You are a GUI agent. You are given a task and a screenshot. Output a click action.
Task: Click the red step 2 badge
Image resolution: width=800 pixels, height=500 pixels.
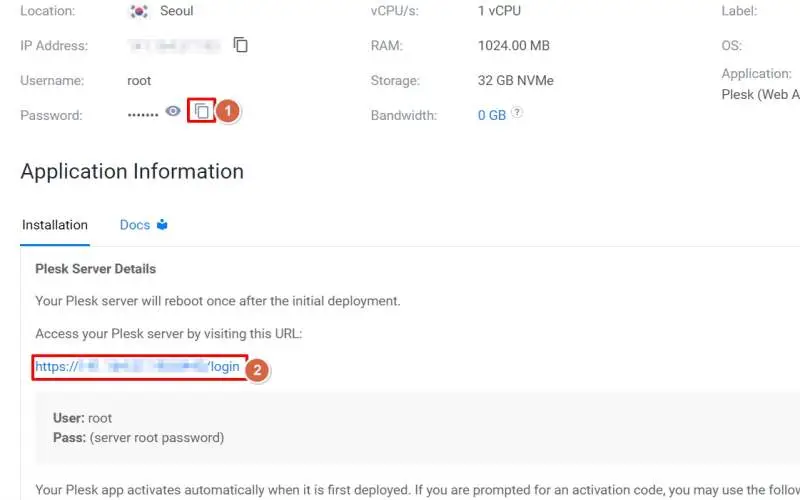point(257,369)
